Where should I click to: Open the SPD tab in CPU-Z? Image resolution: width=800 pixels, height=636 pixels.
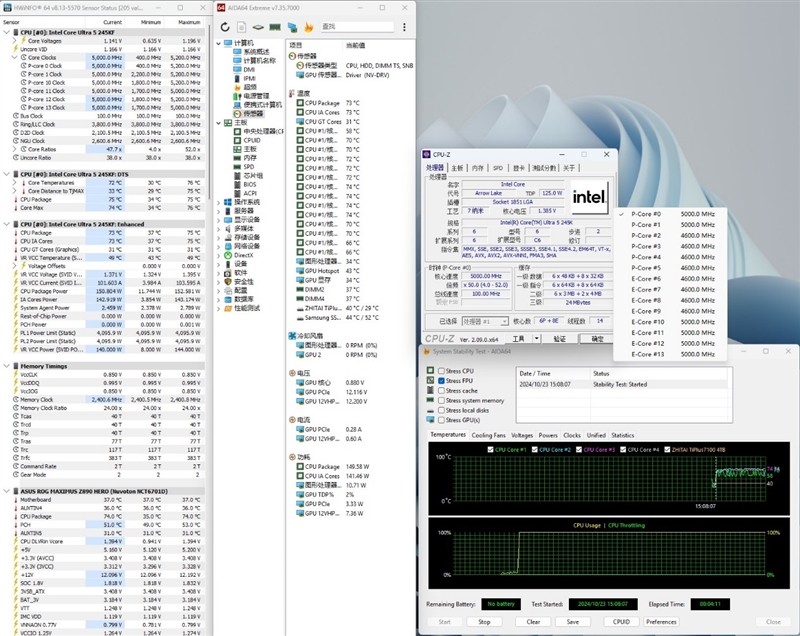pyautogui.click(x=498, y=168)
